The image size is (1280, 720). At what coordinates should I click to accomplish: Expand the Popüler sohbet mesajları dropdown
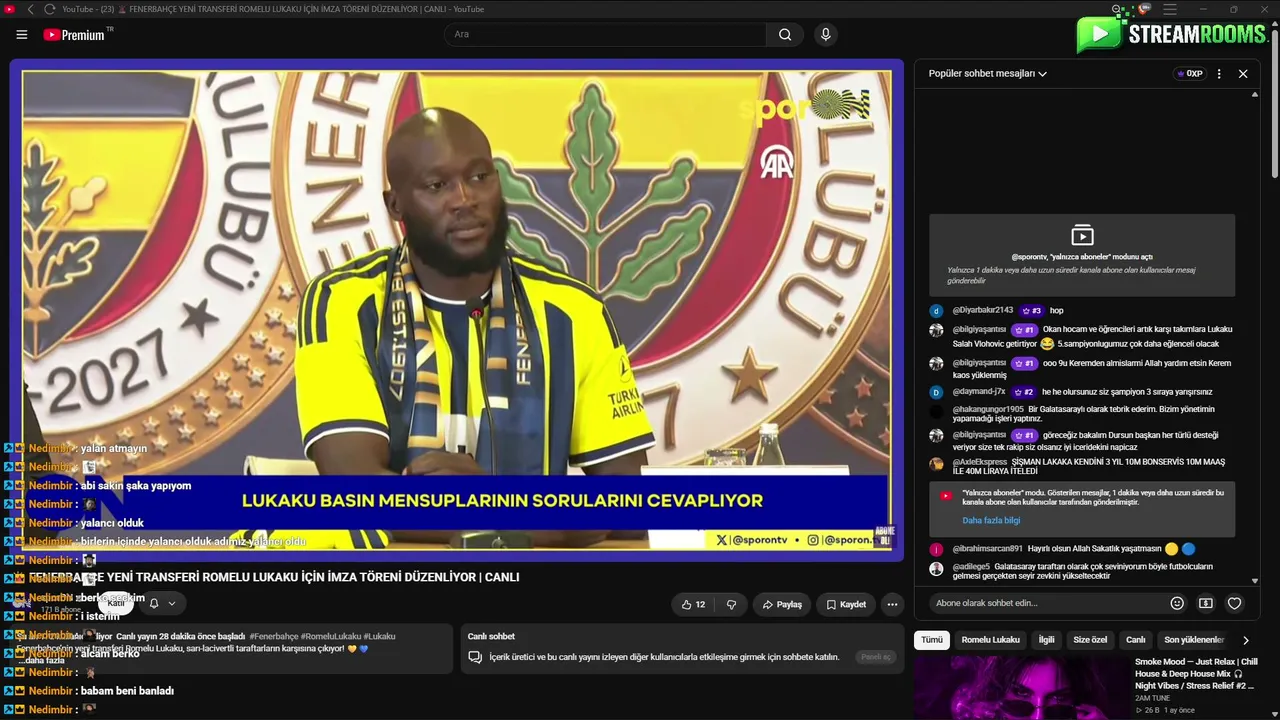[987, 73]
